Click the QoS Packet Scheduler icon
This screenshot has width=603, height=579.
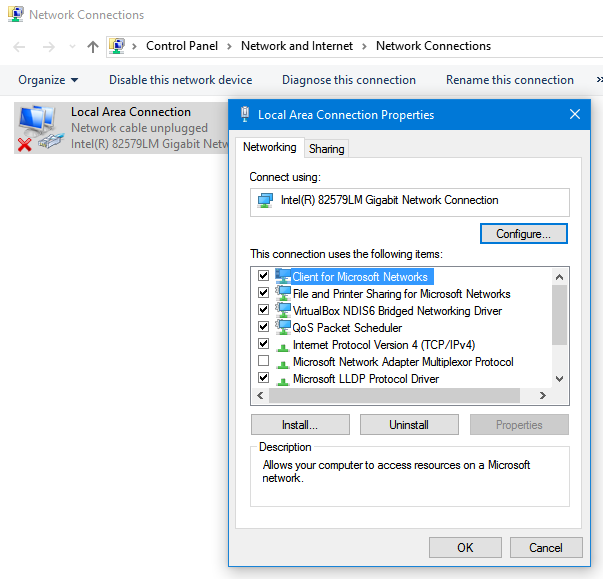(x=283, y=327)
